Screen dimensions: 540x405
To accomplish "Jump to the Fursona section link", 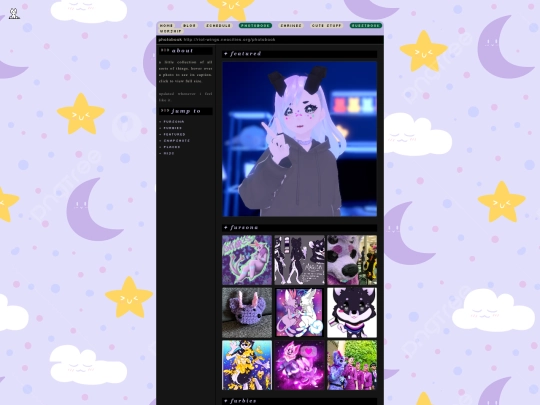I will [174, 122].
